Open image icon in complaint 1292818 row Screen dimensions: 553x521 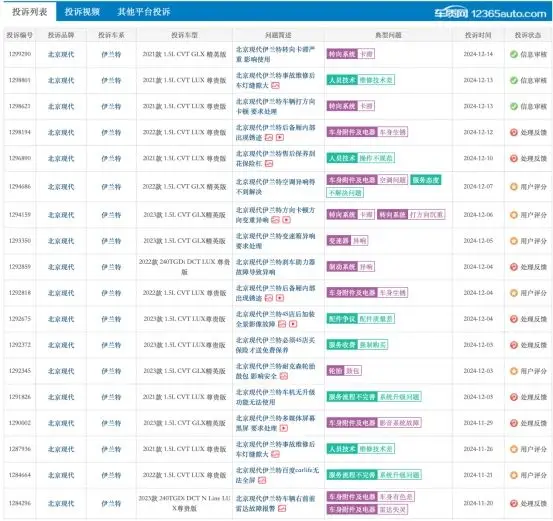pos(269,298)
